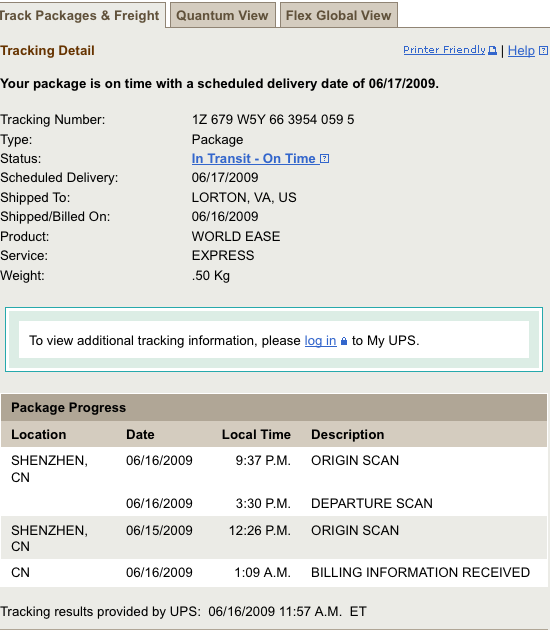Open the Help link
The image size is (550, 630).
click(x=521, y=51)
